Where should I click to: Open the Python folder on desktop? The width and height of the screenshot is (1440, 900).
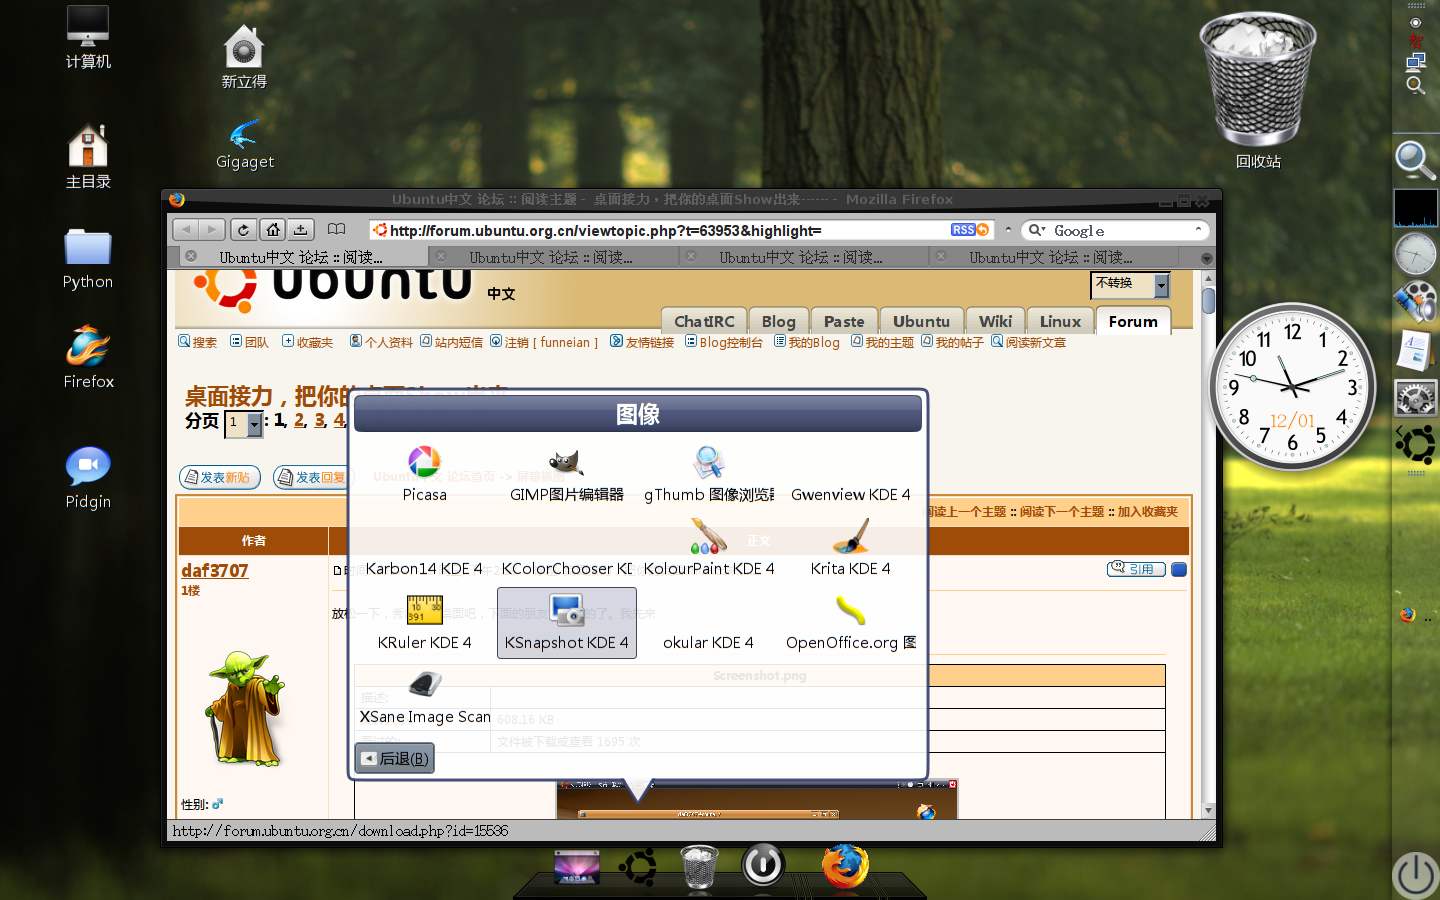pyautogui.click(x=88, y=258)
